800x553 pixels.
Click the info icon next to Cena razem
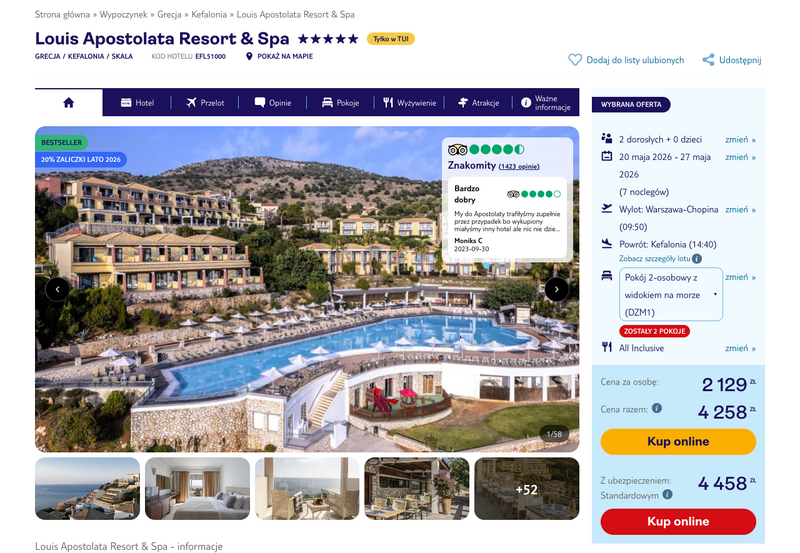[657, 408]
